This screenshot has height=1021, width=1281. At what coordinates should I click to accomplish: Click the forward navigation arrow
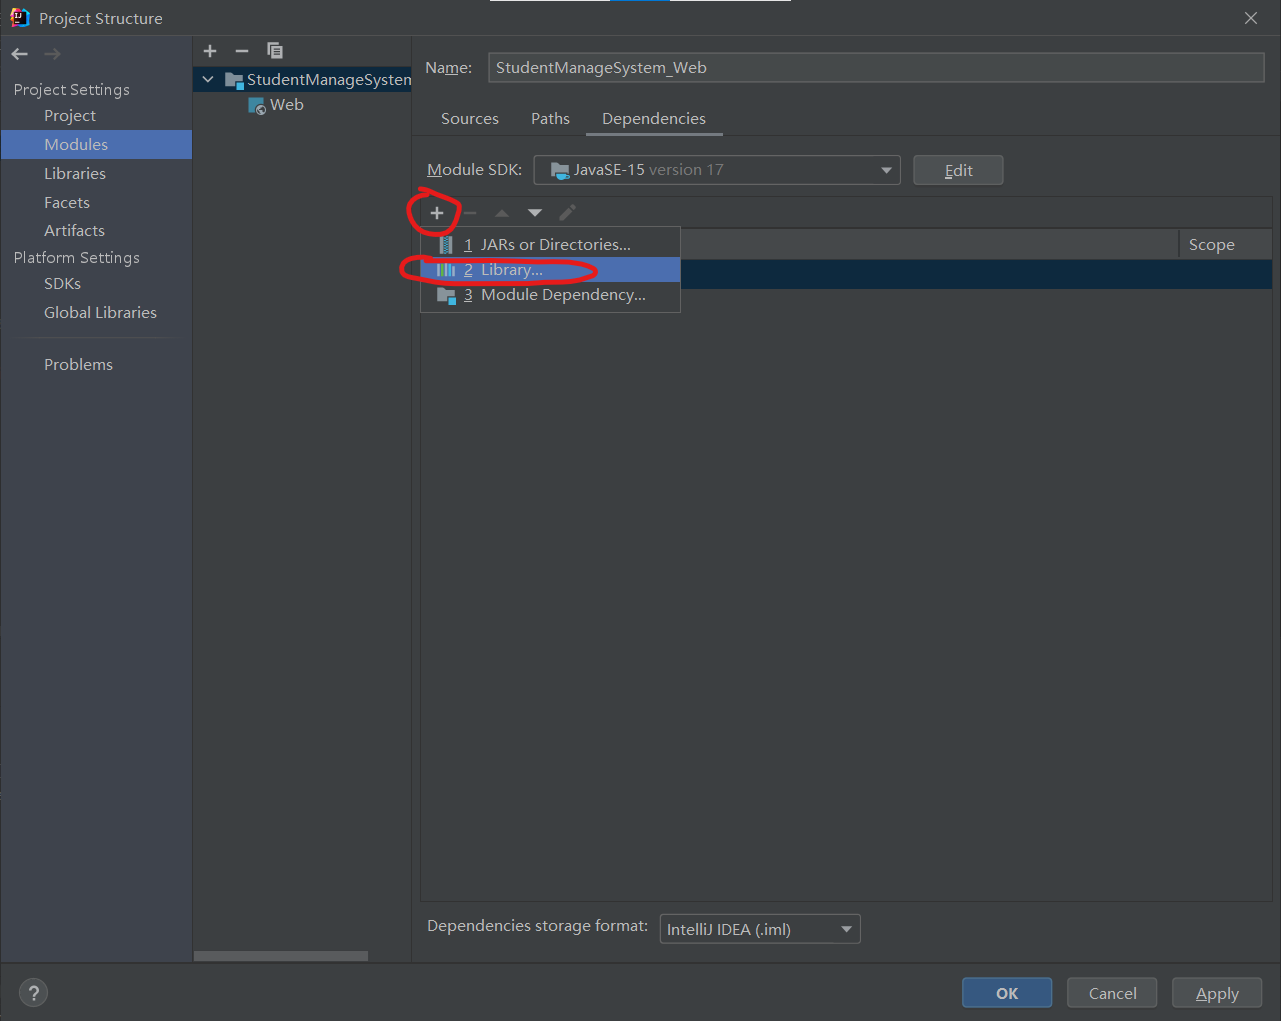tap(52, 54)
